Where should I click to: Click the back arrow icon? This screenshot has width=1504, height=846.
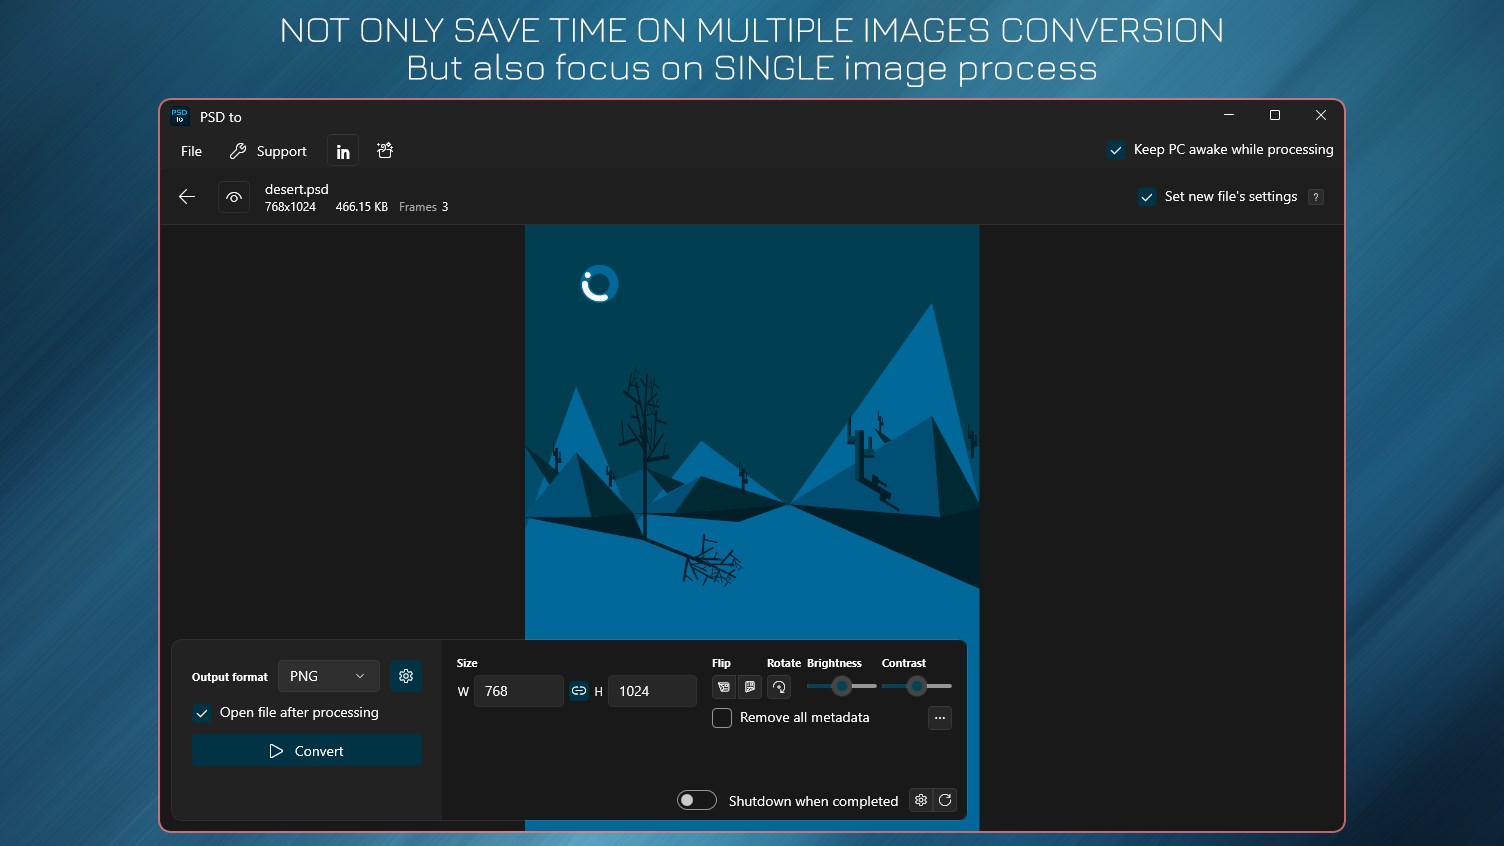pos(186,197)
